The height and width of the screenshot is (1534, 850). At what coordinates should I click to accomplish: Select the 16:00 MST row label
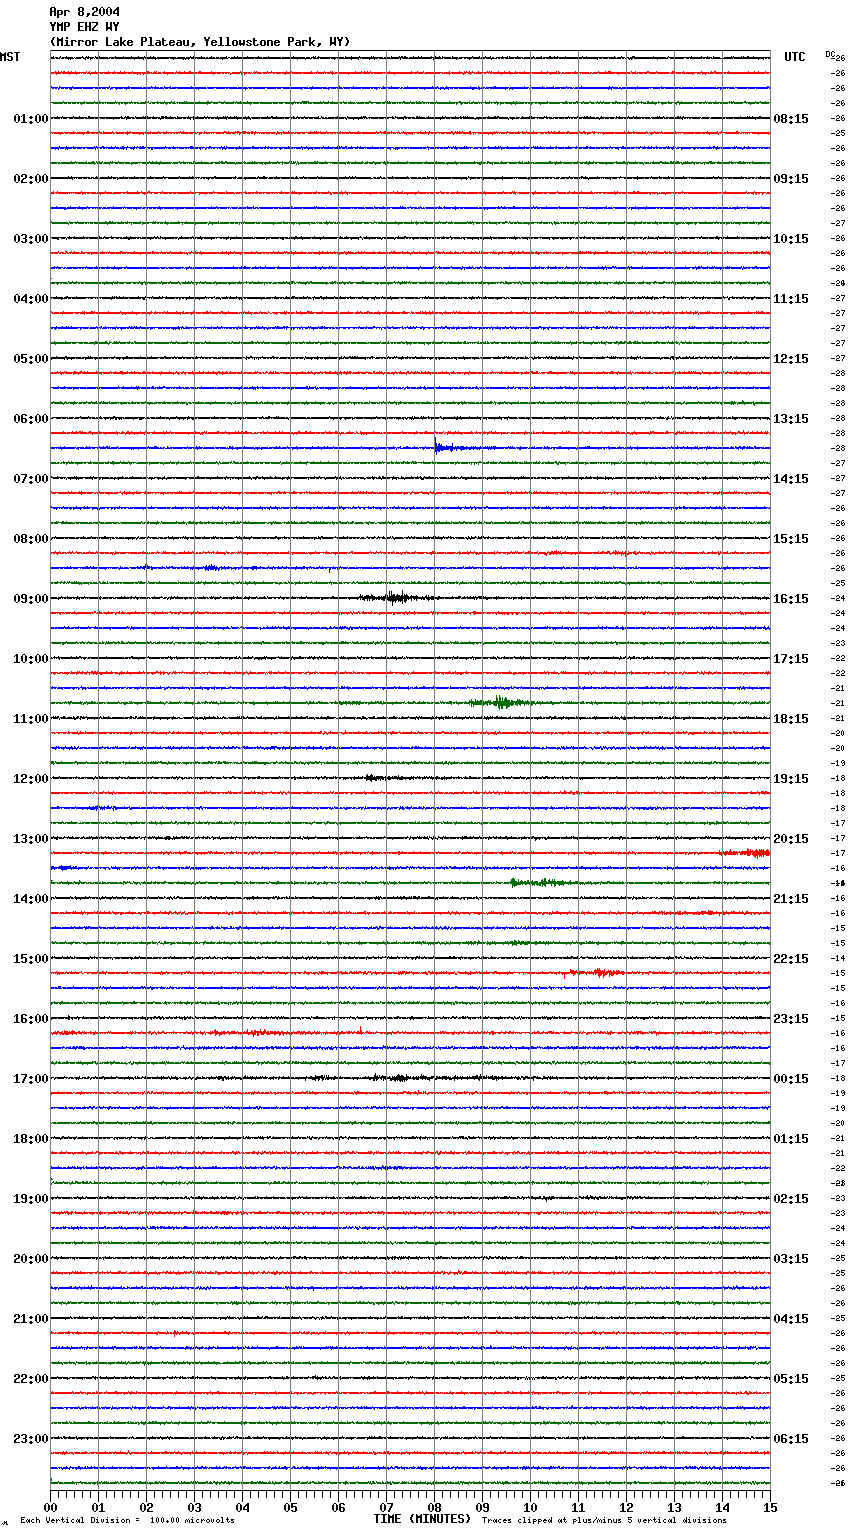click(x=31, y=1019)
